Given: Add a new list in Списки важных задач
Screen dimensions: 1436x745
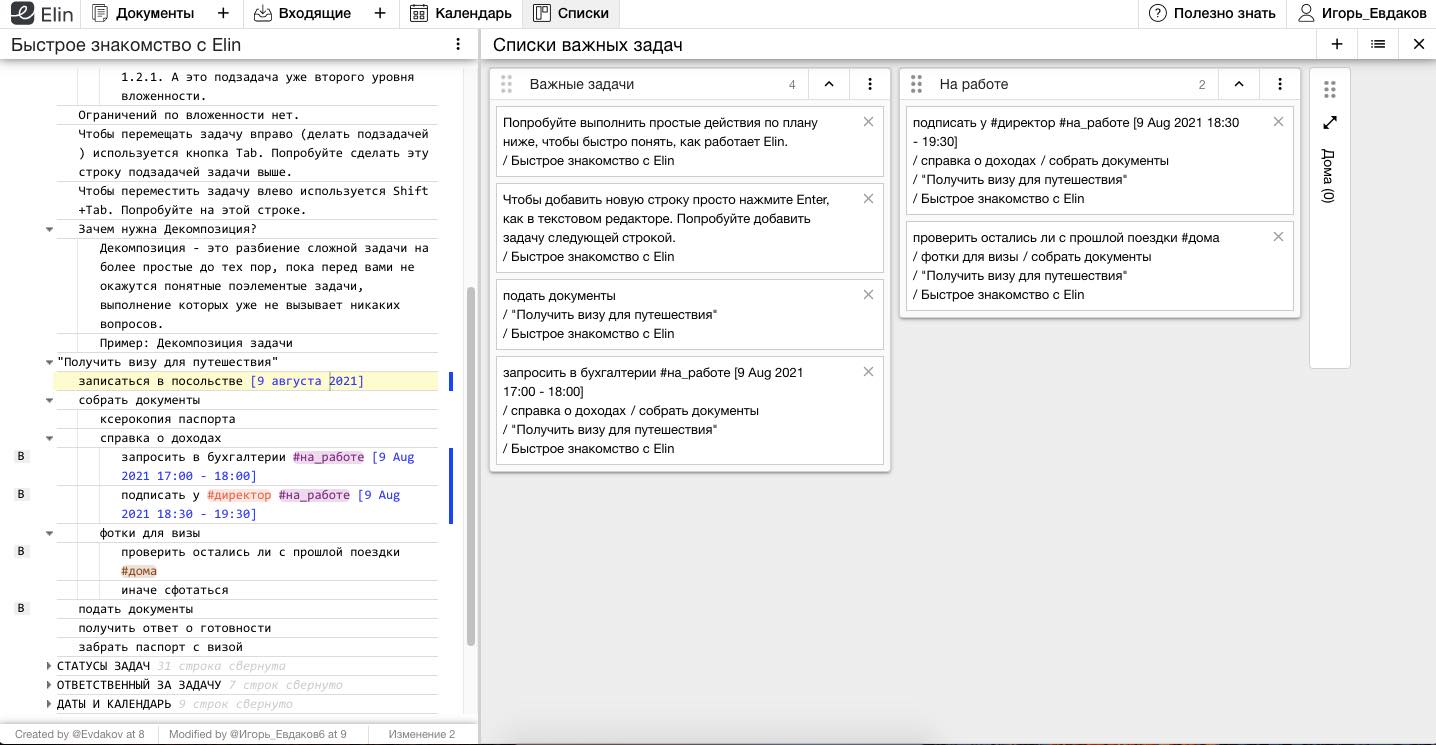Looking at the screenshot, I should (x=1337, y=44).
